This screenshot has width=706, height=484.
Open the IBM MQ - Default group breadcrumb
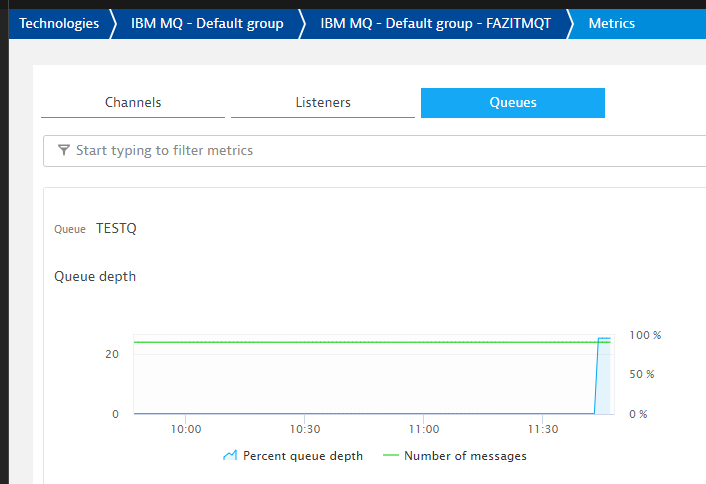(207, 23)
